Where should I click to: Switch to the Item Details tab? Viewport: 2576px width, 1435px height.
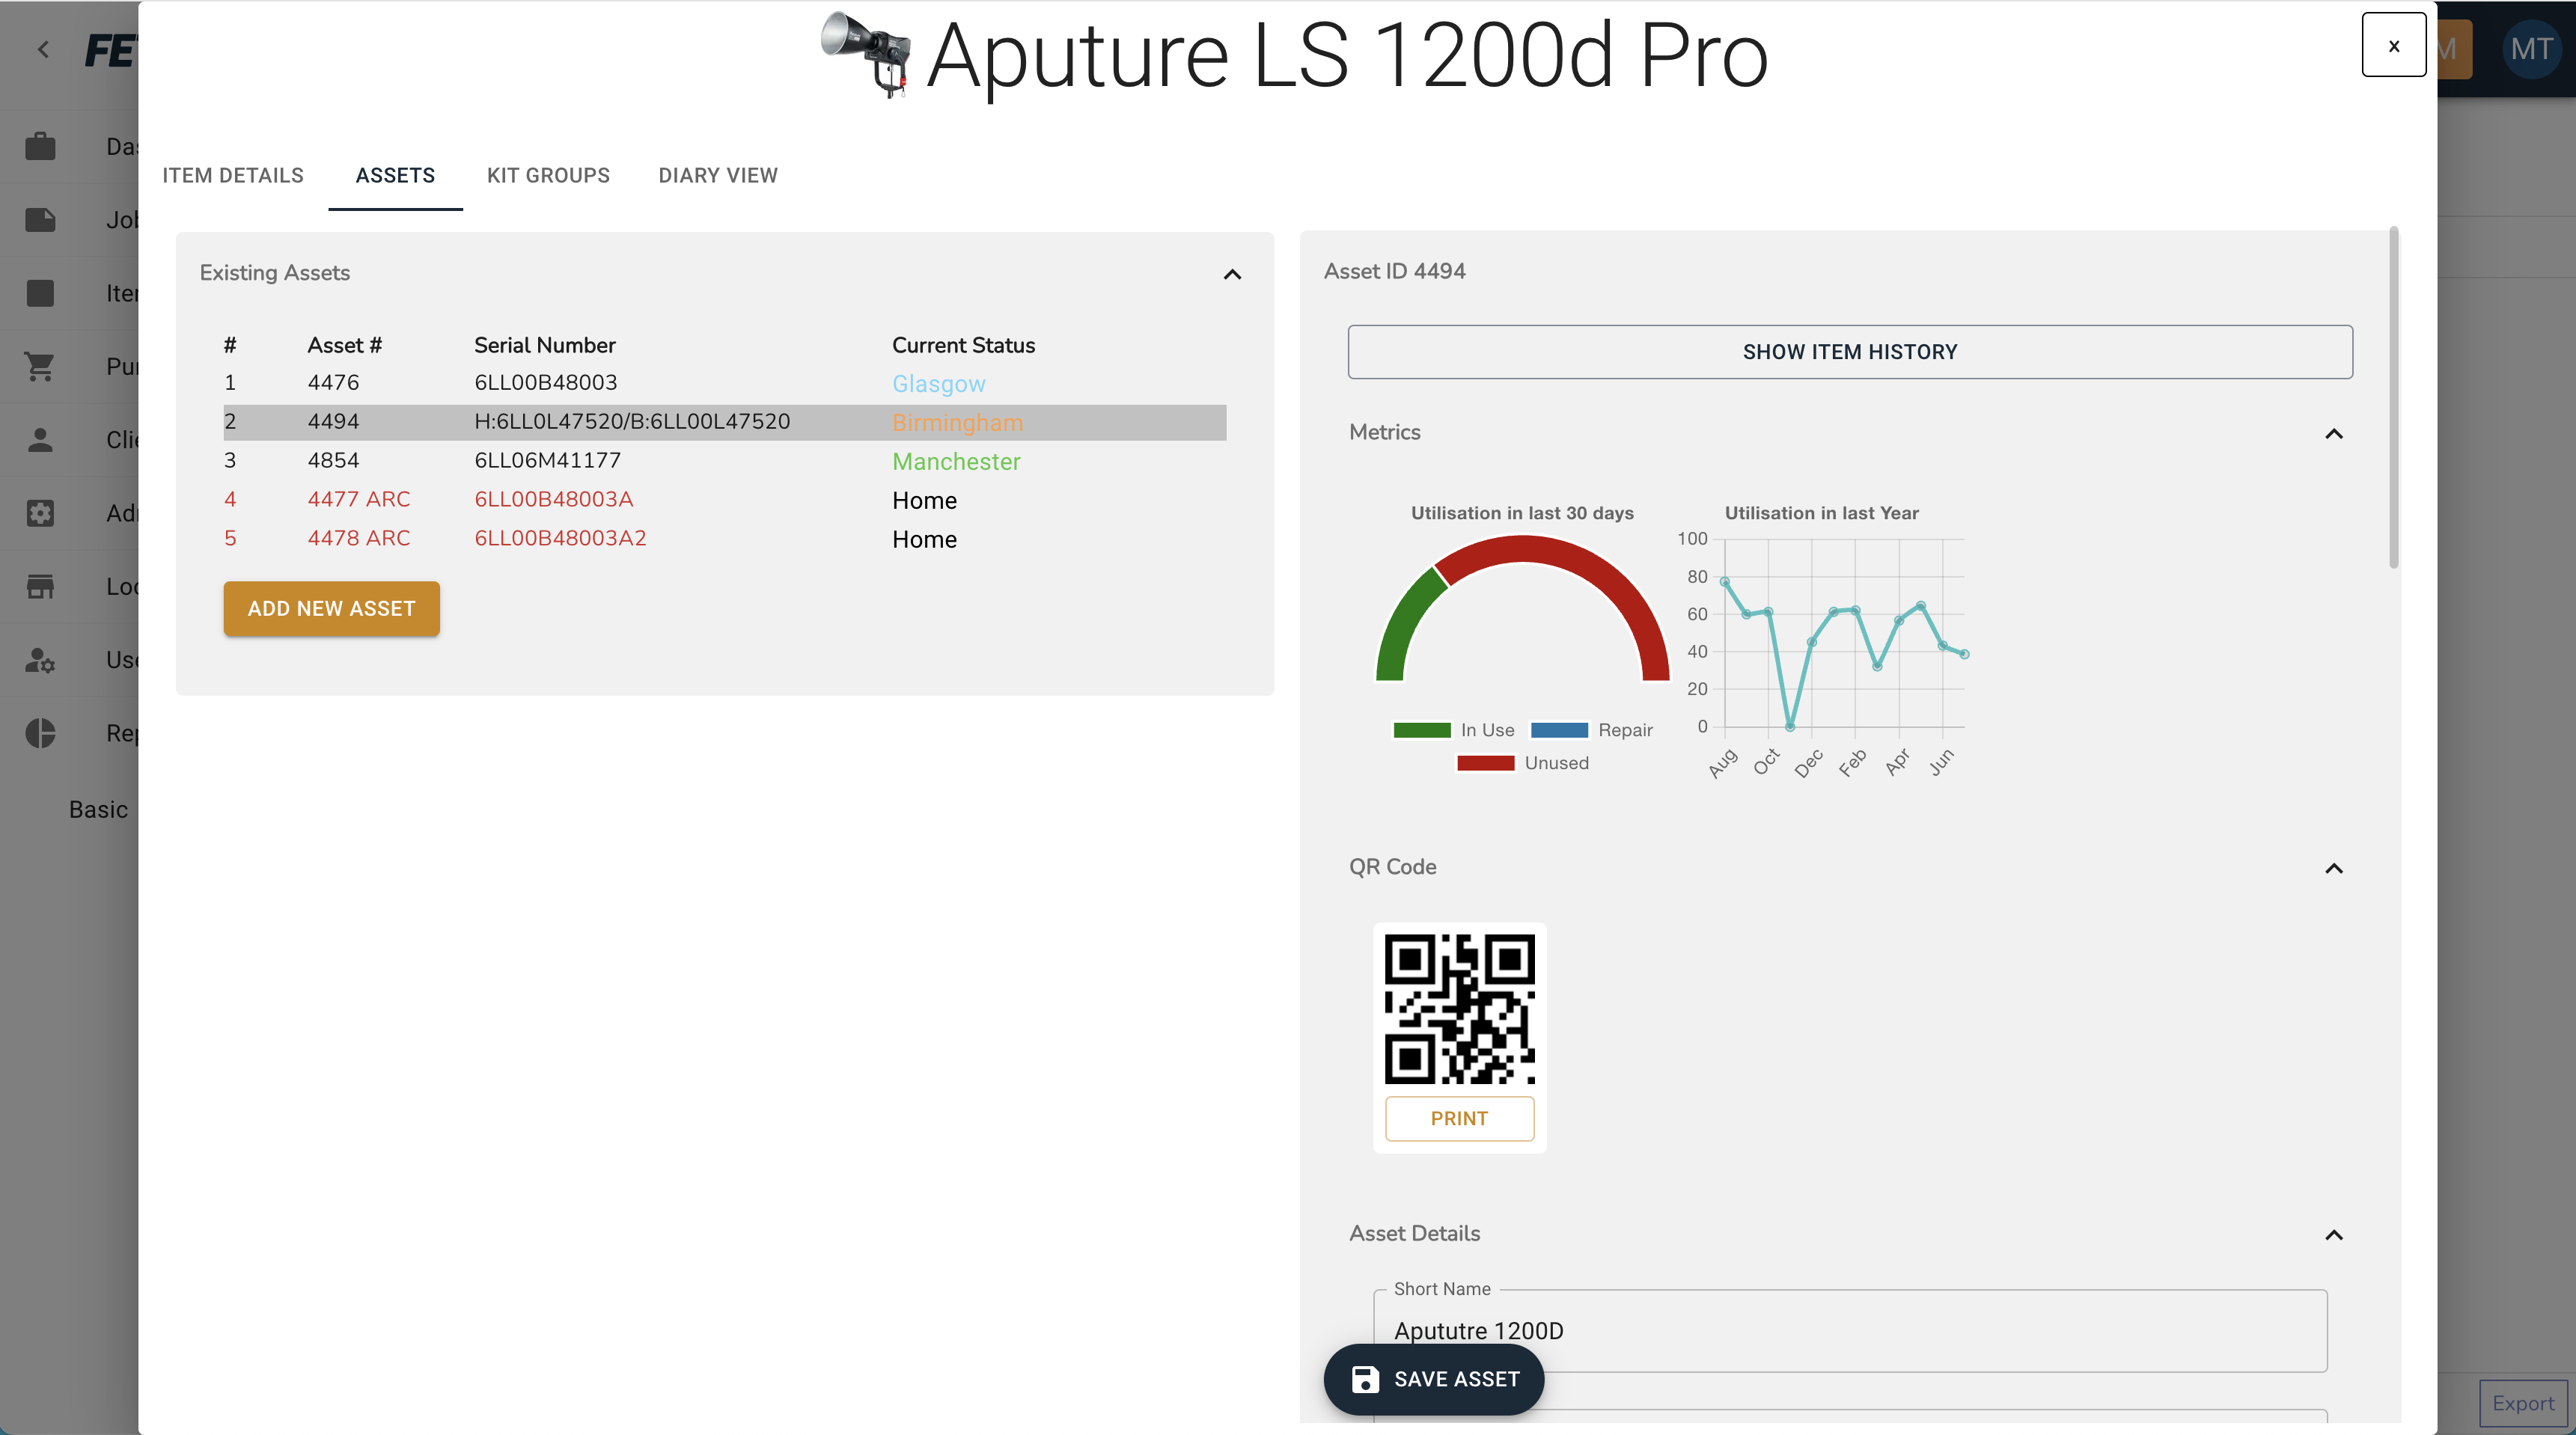tap(233, 175)
